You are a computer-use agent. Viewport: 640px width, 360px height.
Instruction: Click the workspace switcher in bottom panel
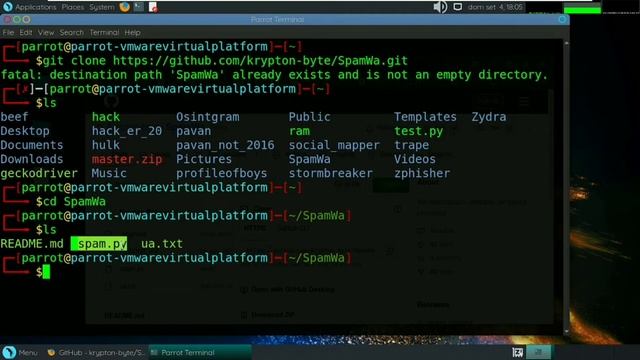(538, 352)
